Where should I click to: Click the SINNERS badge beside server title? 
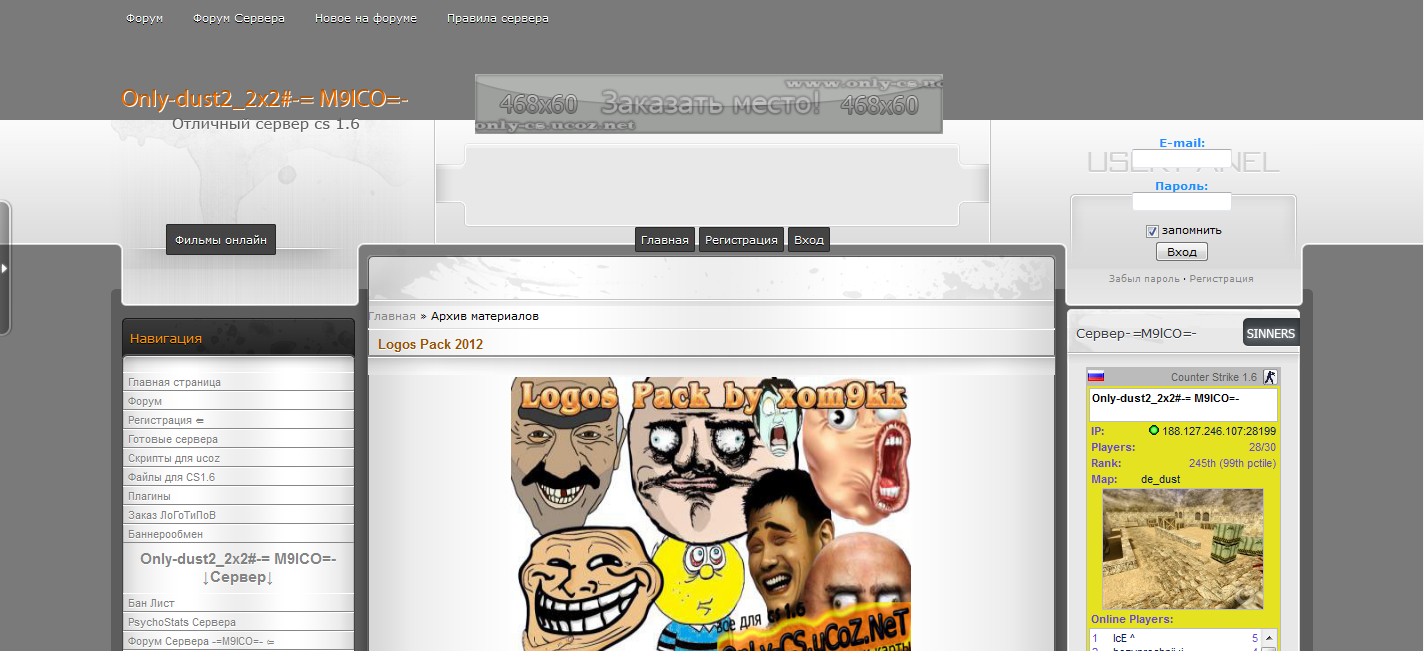coord(1270,333)
